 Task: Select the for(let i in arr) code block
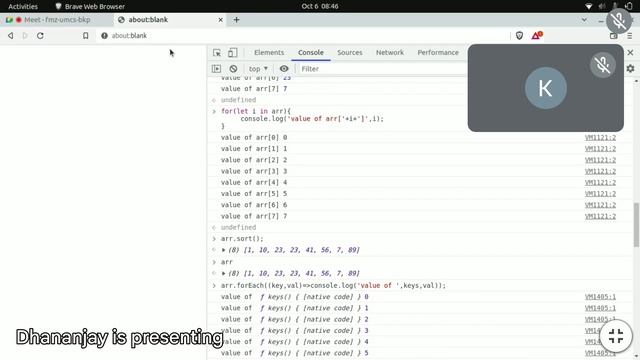(x=302, y=119)
